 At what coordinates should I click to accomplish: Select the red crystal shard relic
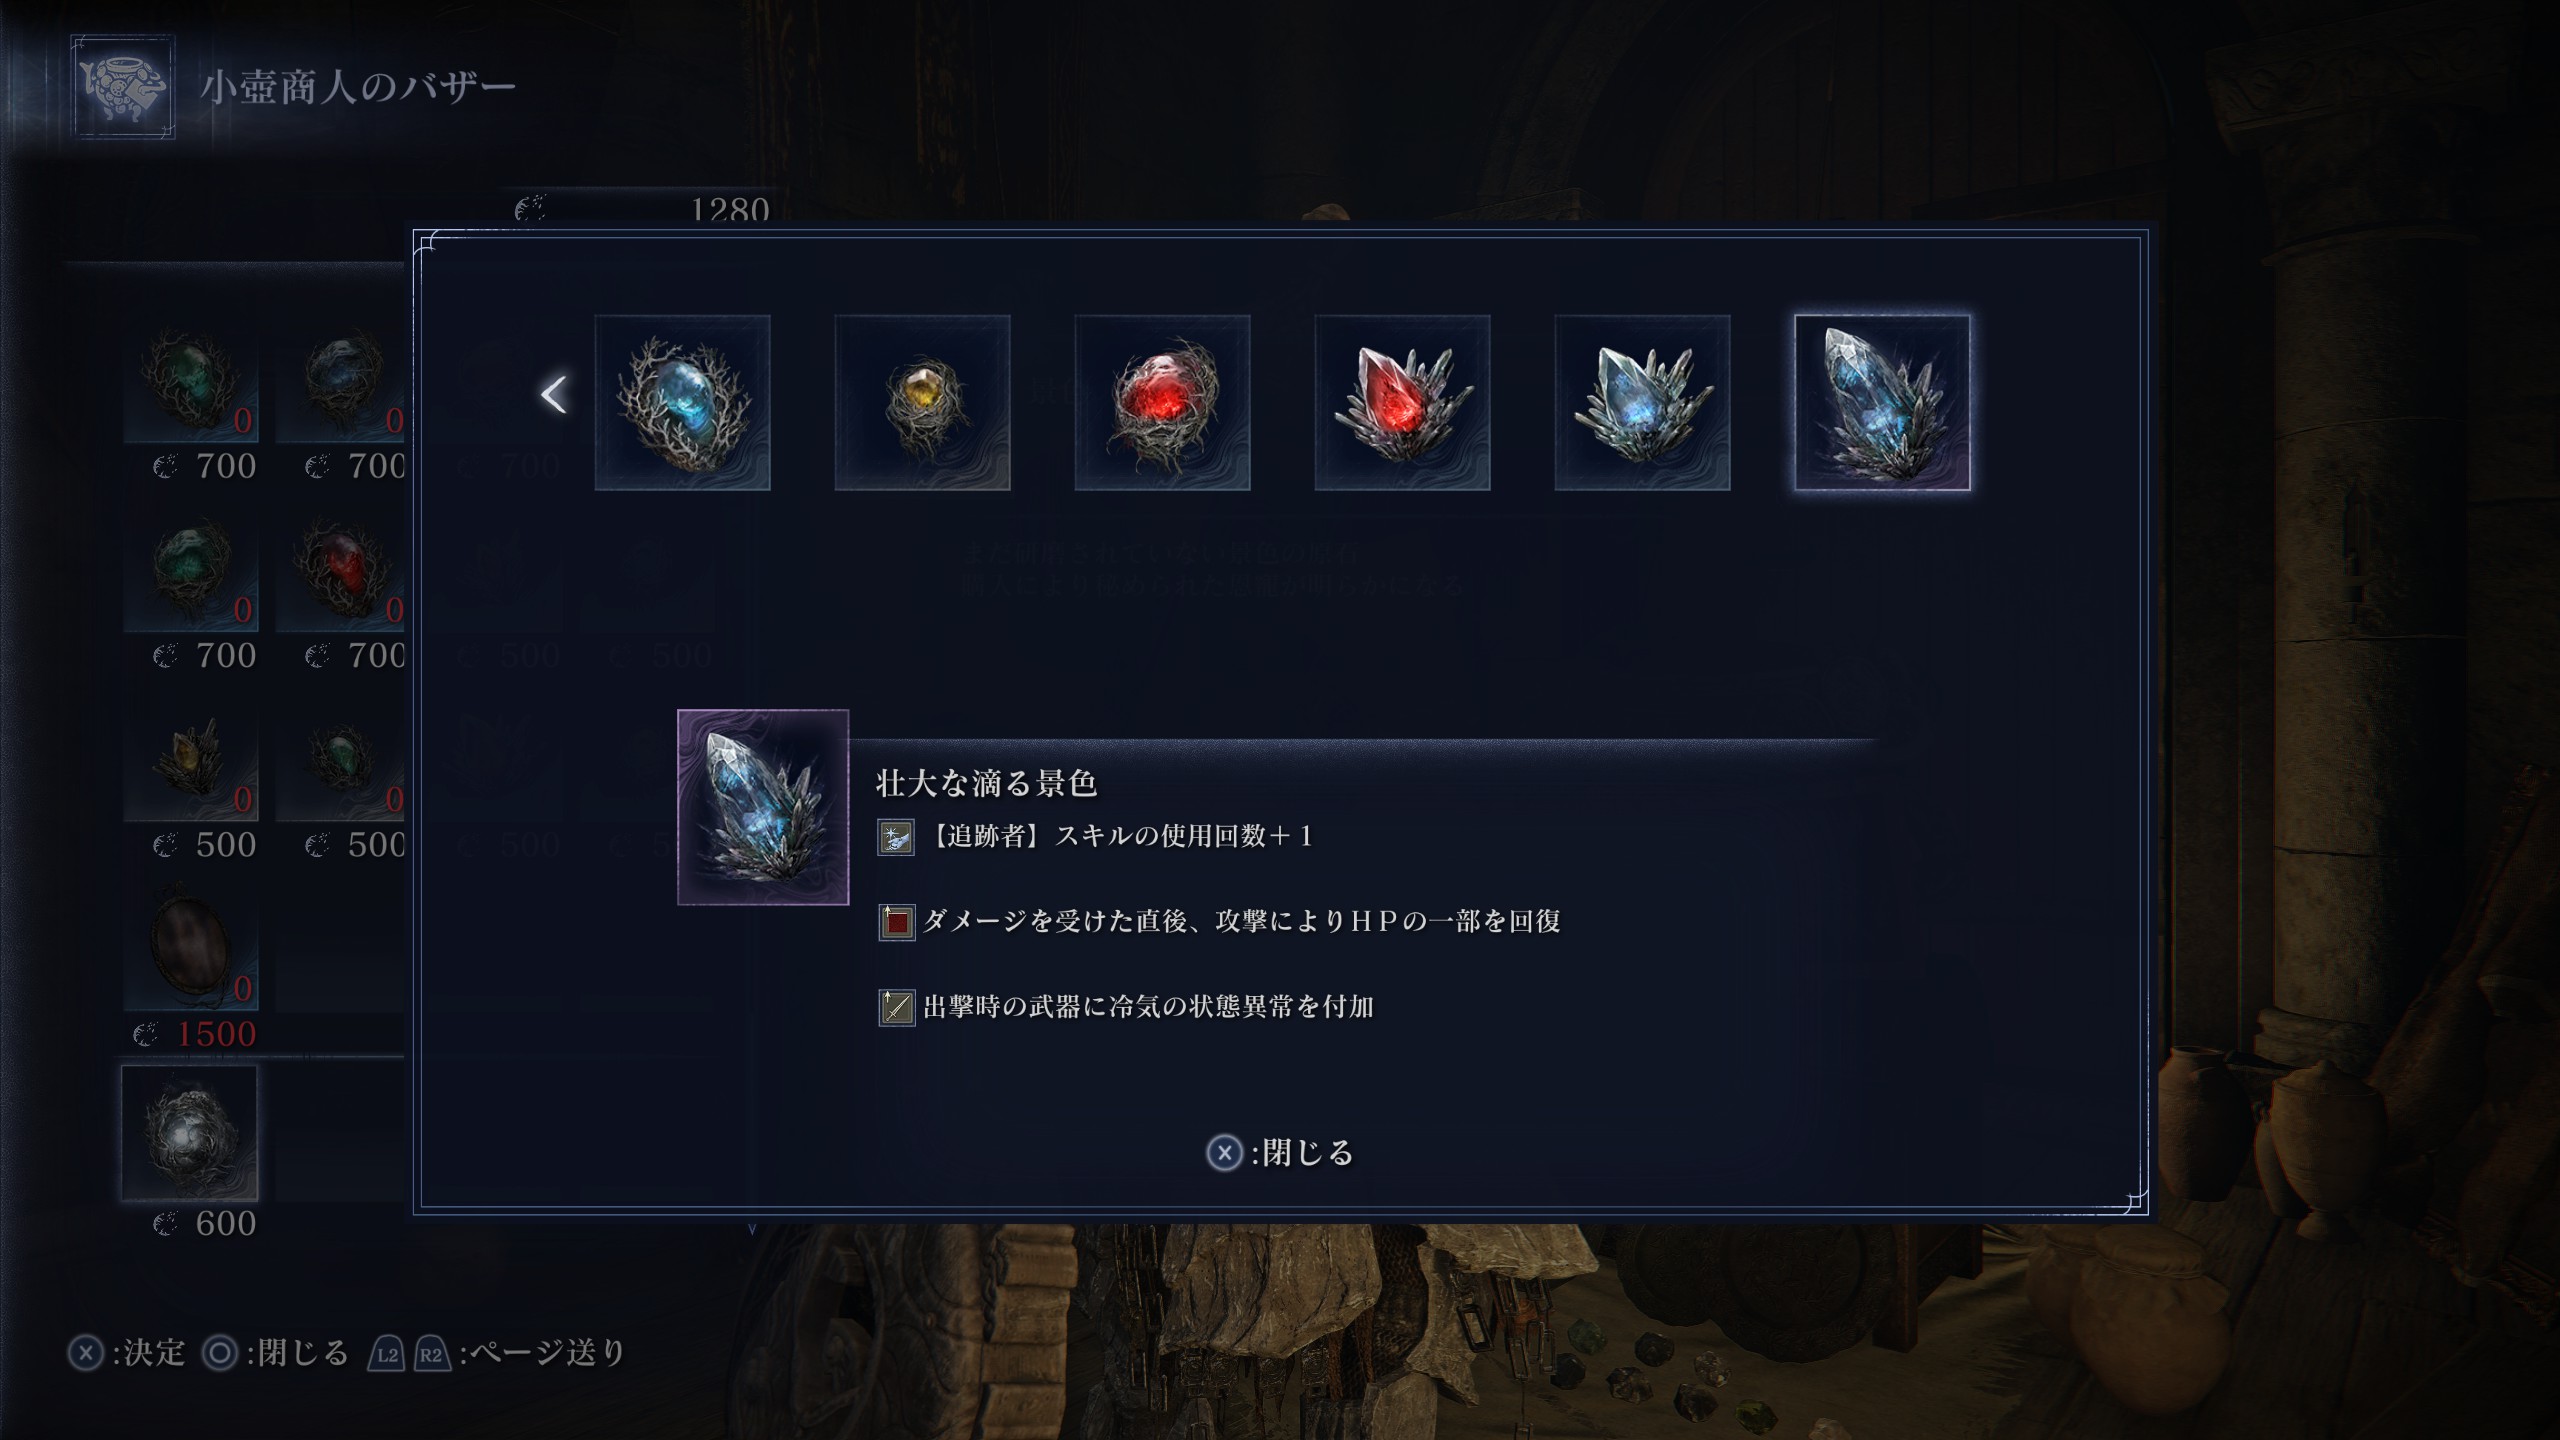[x=1402, y=402]
